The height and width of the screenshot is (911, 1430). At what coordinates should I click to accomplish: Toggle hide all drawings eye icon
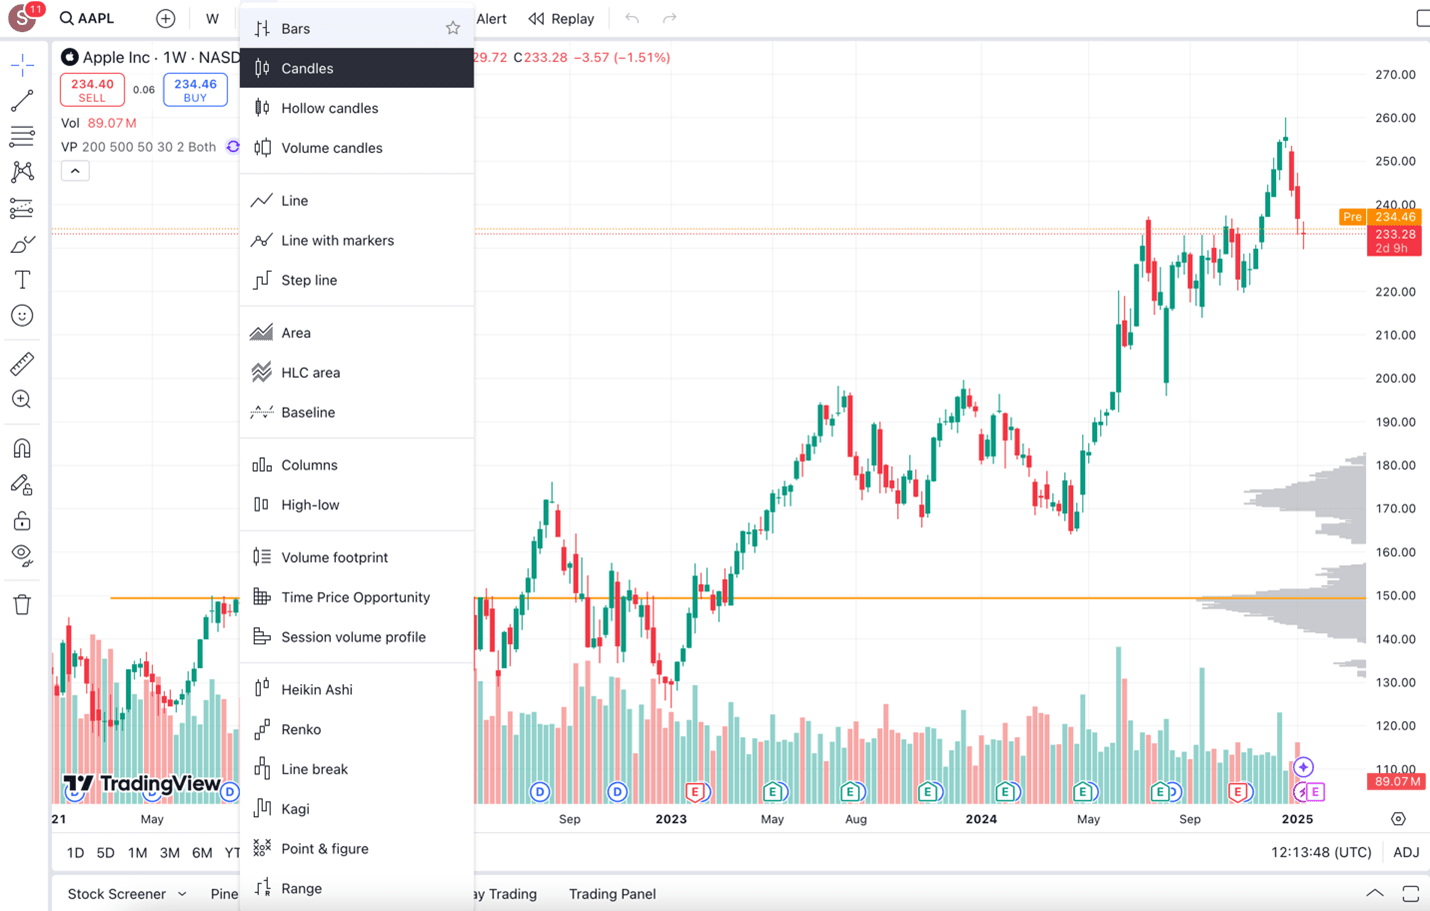pos(22,556)
